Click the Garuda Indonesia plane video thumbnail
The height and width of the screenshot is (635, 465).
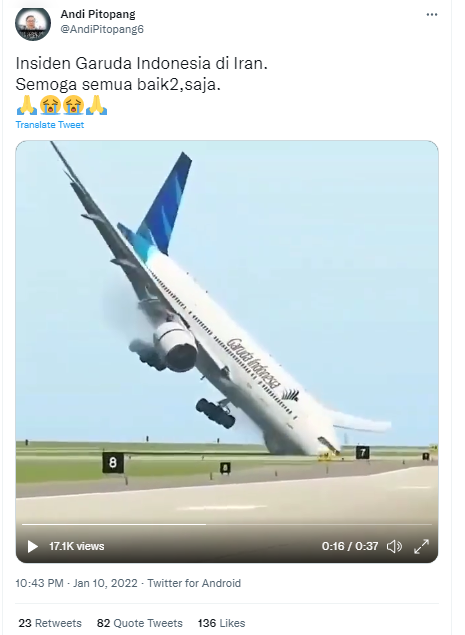coord(227,332)
